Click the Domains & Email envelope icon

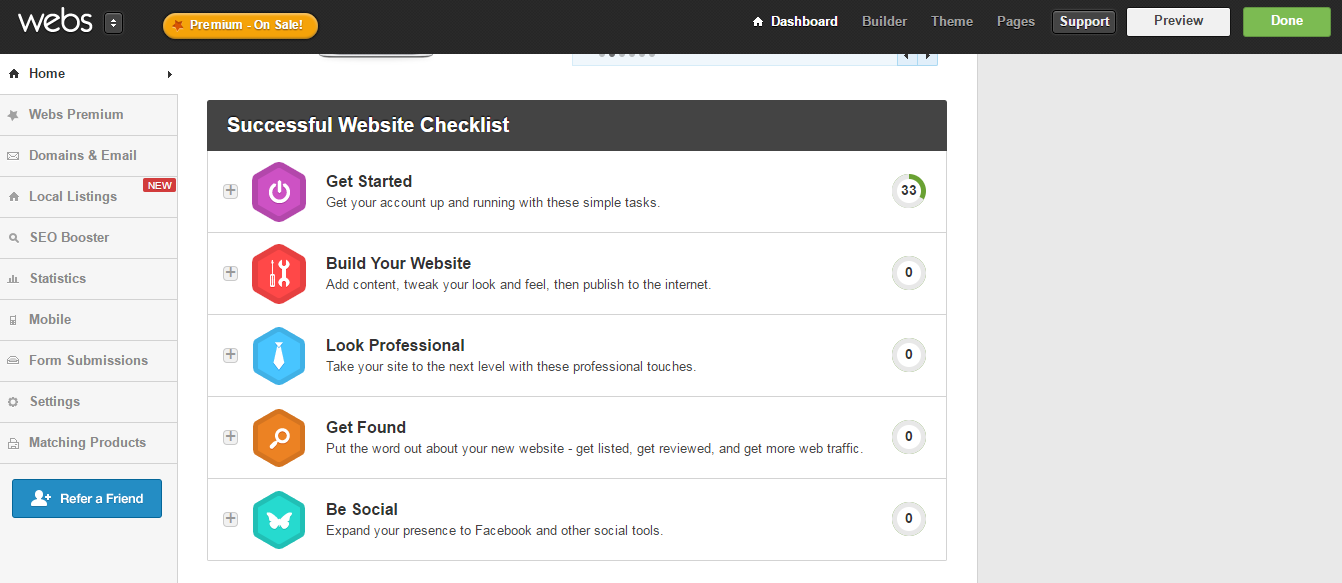[13, 156]
